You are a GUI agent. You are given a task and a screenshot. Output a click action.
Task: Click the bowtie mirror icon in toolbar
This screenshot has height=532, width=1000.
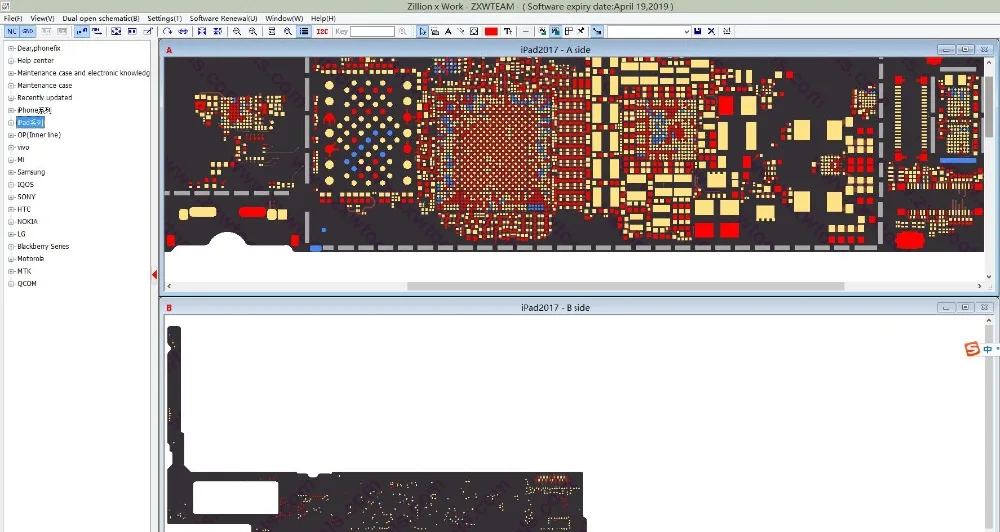point(202,31)
